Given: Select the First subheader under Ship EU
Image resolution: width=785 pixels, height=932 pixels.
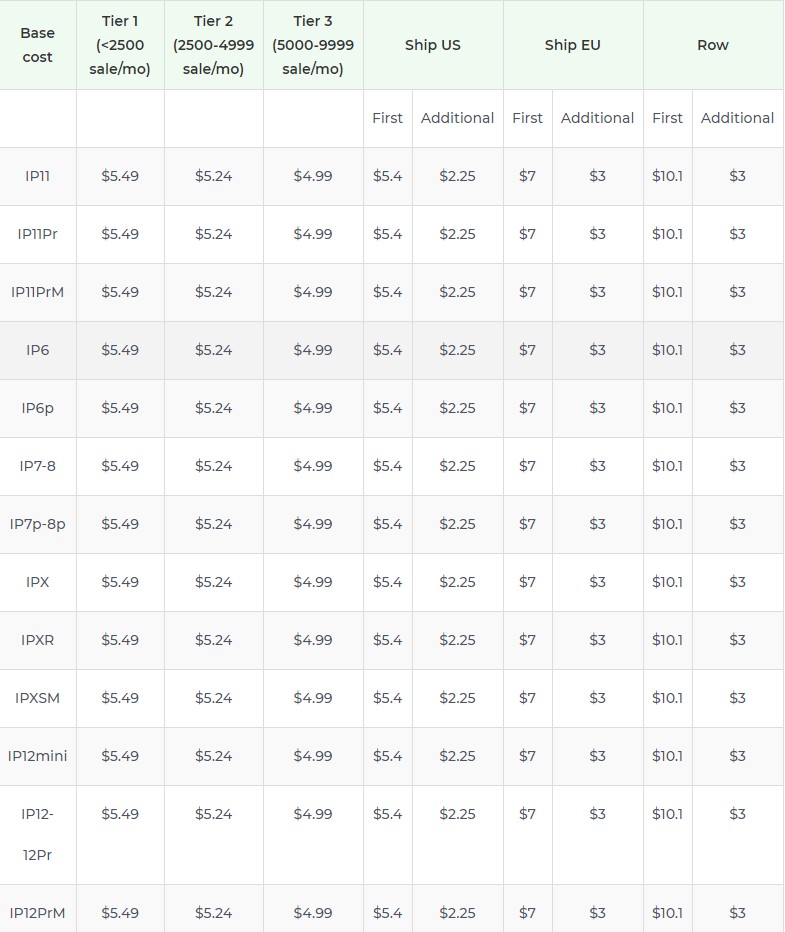Looking at the screenshot, I should (x=528, y=118).
